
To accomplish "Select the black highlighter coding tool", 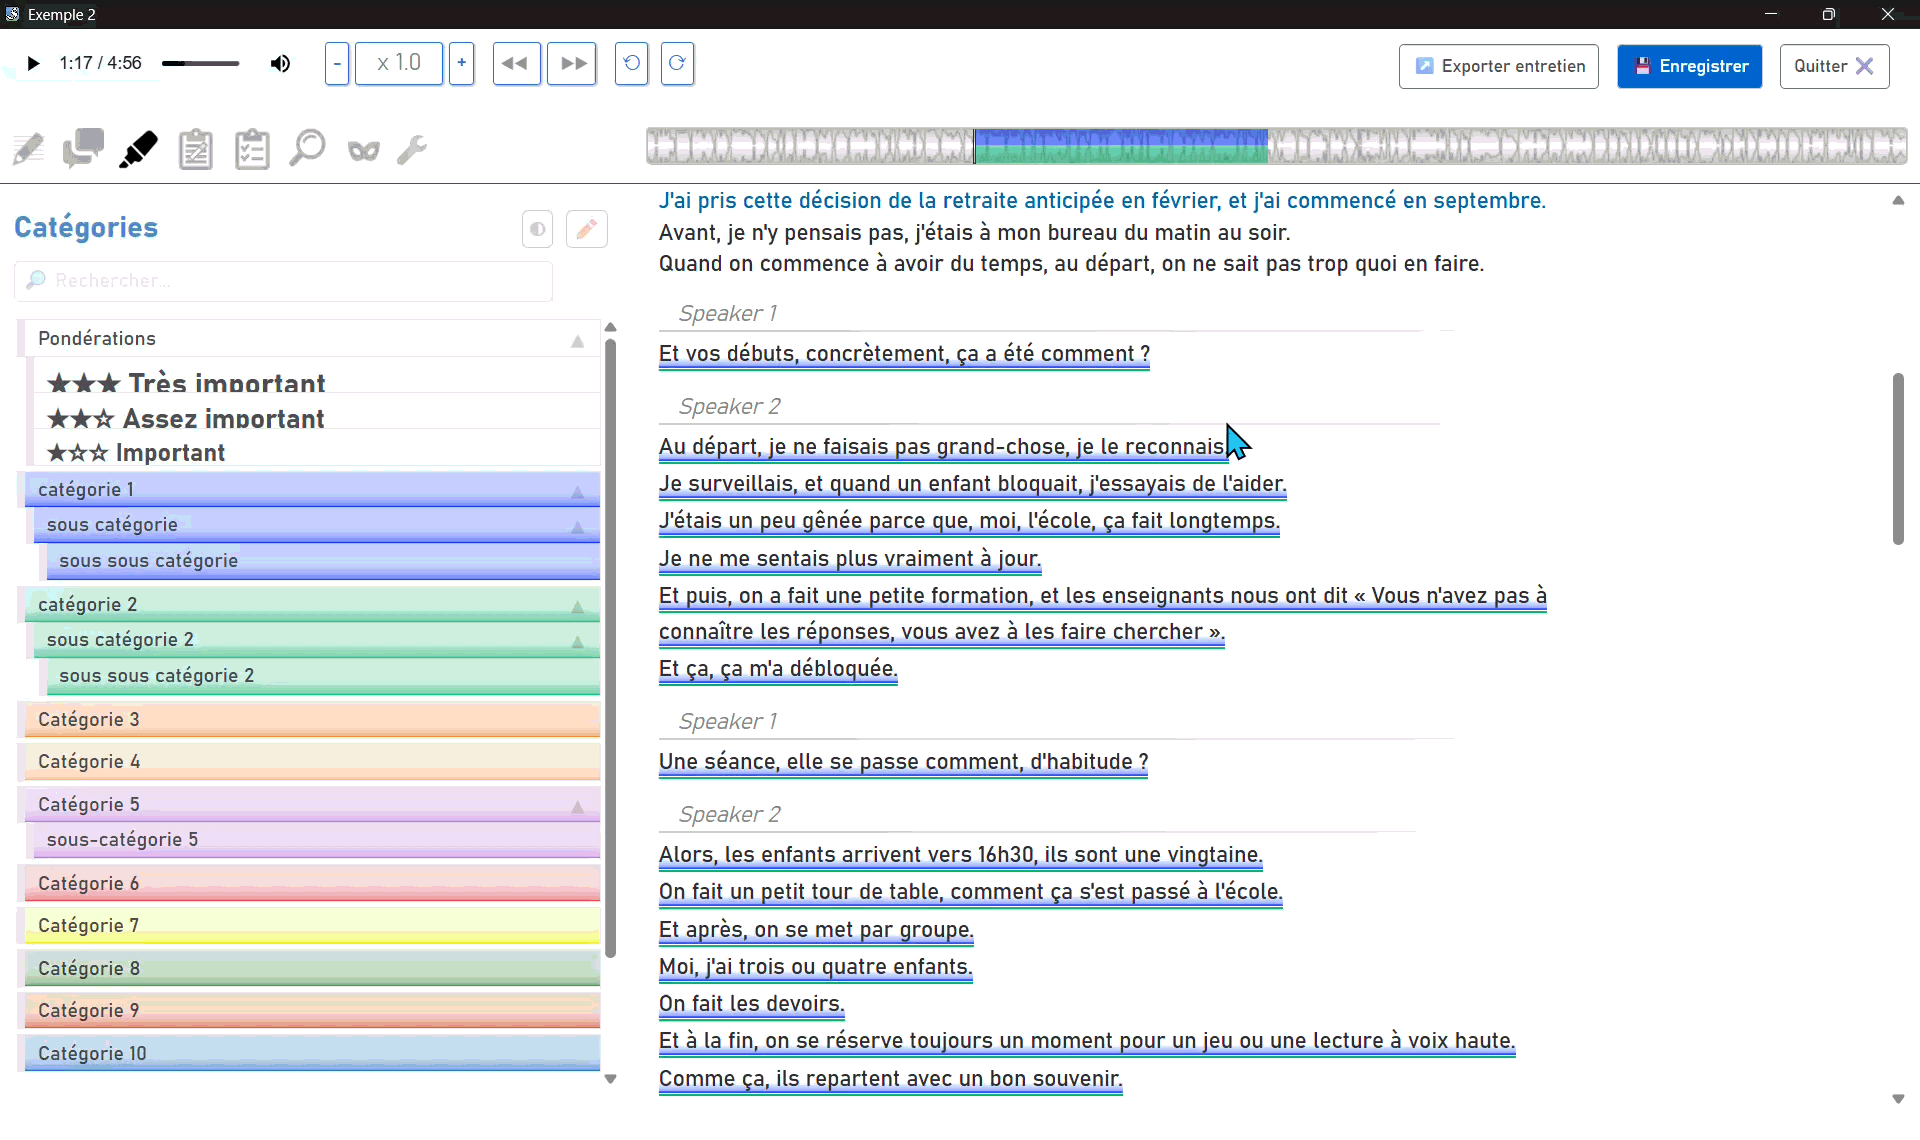I will [x=139, y=149].
